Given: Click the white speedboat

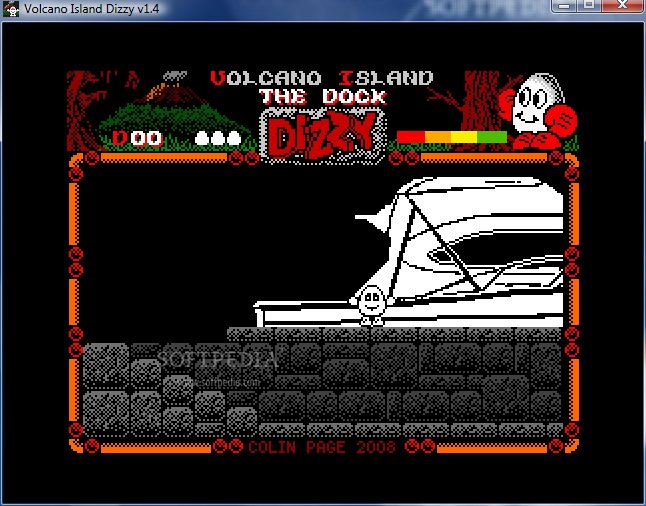Looking at the screenshot, I should (x=409, y=252).
